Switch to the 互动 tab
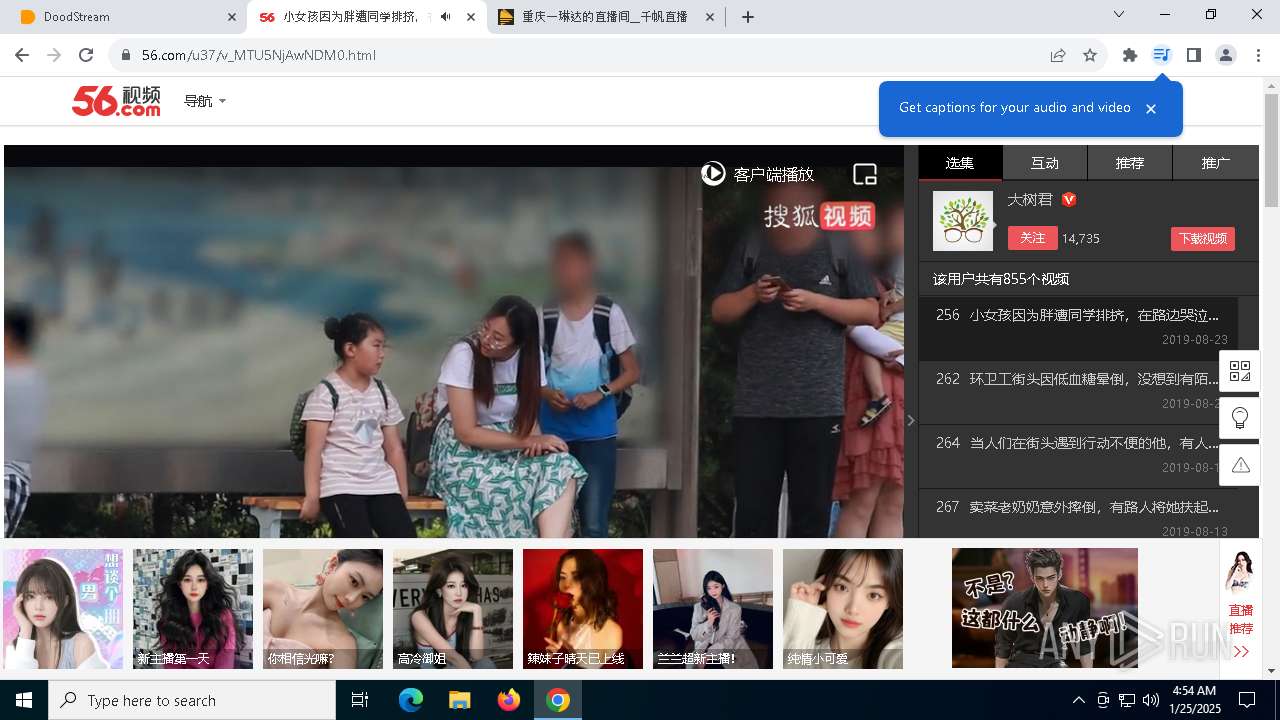 (x=1045, y=163)
